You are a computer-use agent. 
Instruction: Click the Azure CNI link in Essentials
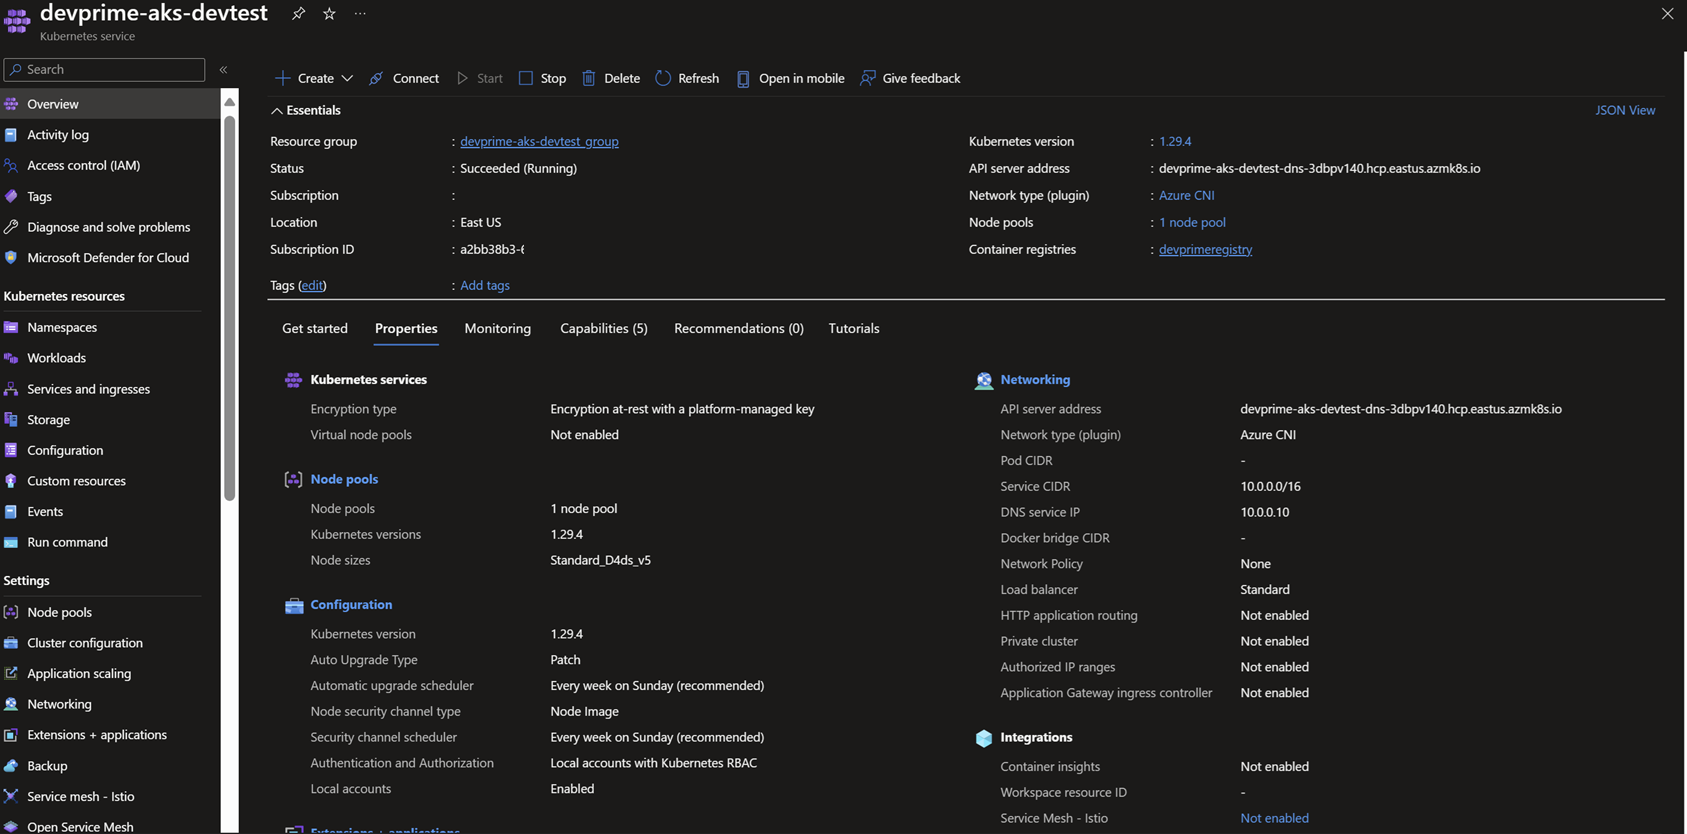coord(1187,195)
